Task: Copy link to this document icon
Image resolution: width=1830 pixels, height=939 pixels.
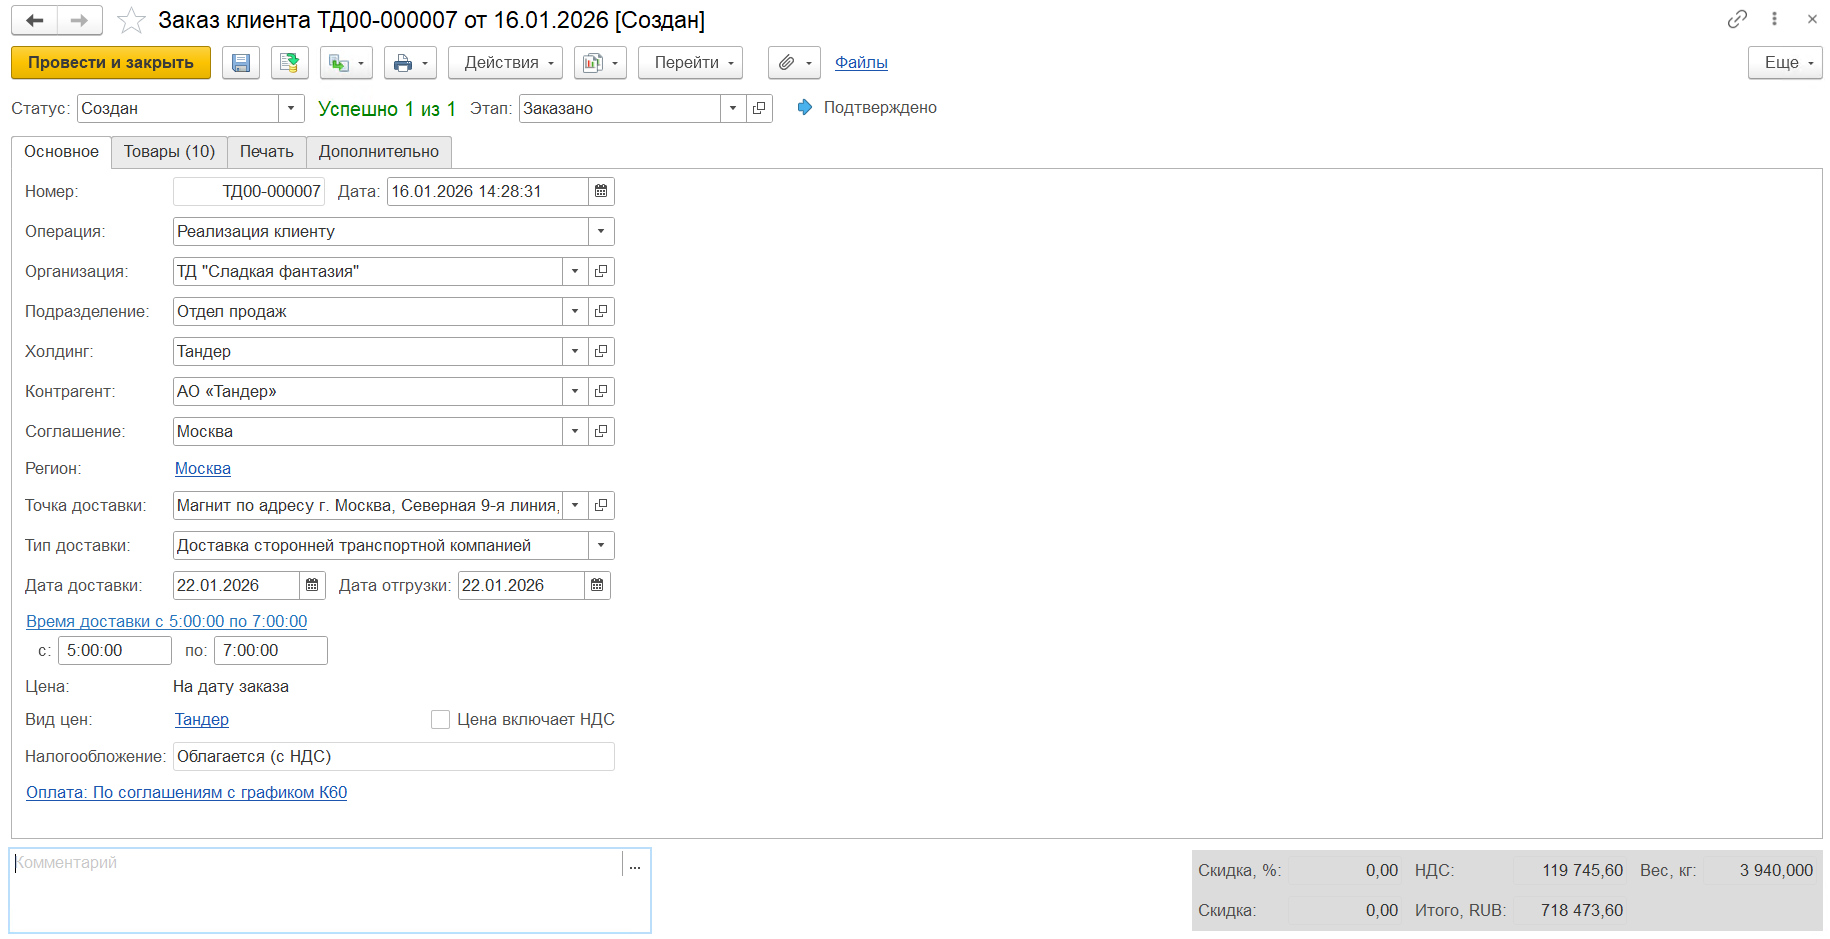Action: [x=1737, y=19]
